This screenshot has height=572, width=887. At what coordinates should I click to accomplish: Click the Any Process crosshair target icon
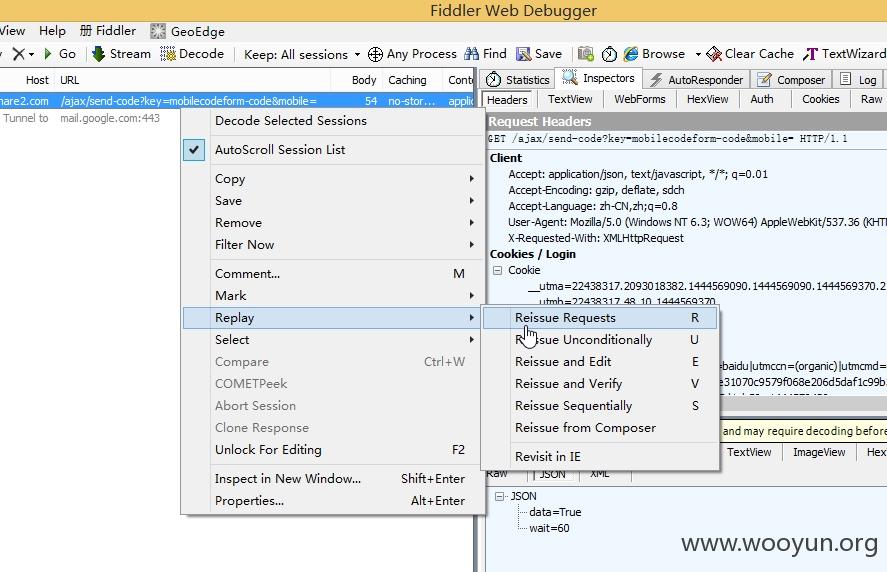click(375, 54)
